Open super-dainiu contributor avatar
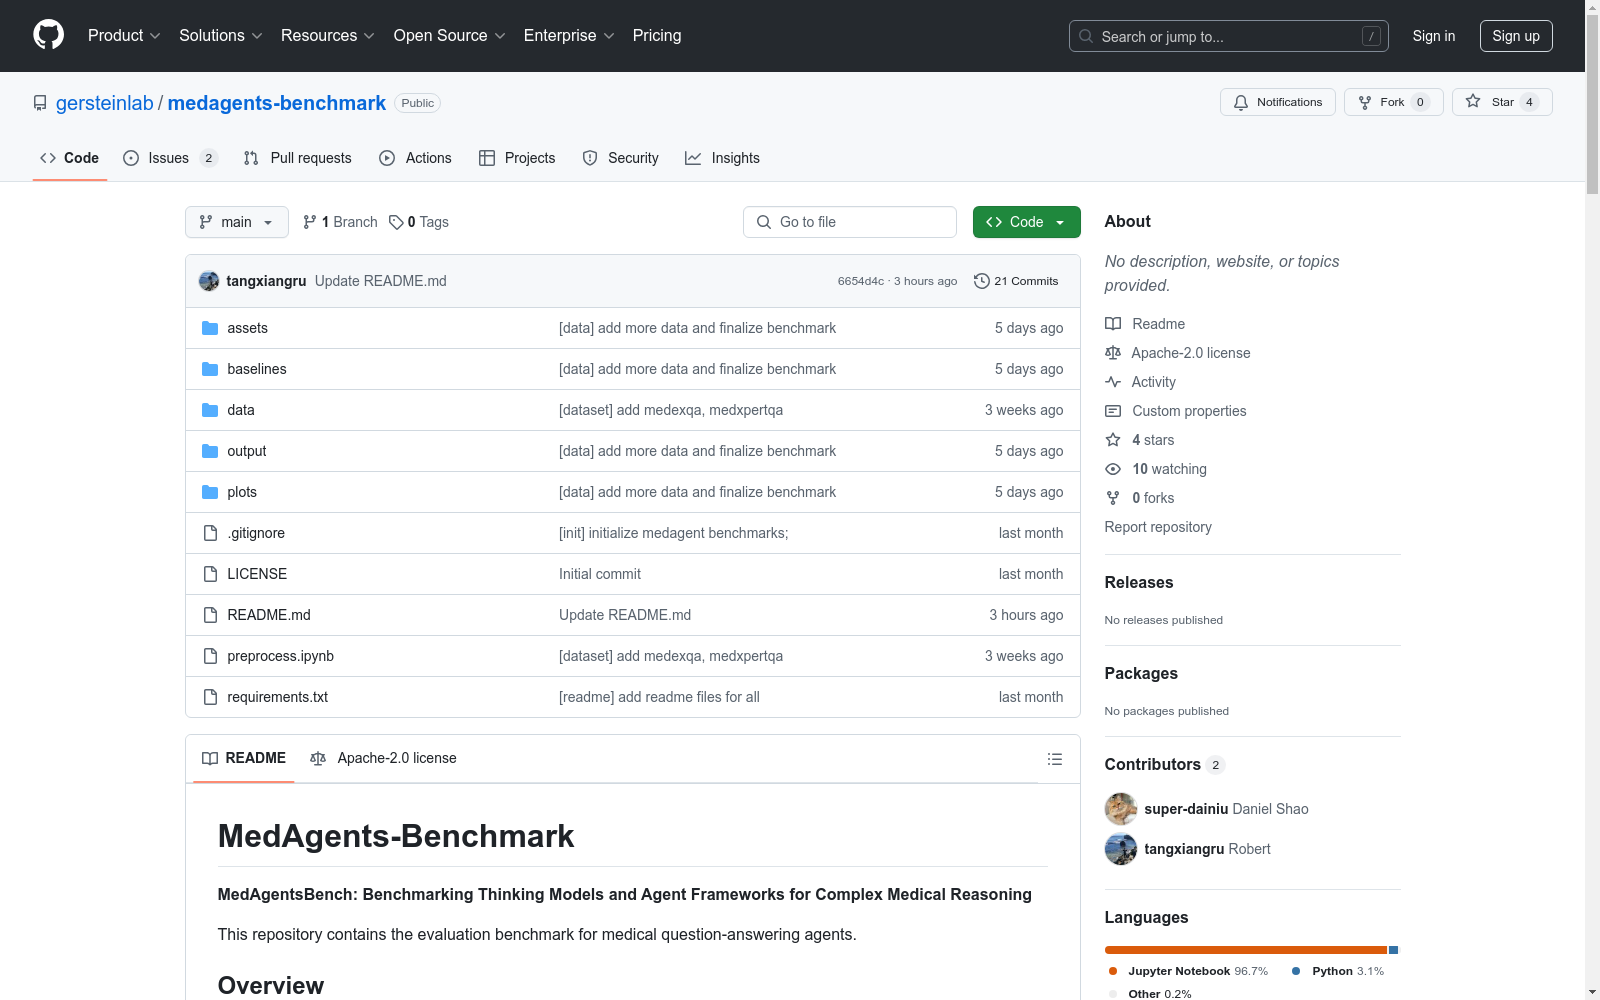This screenshot has width=1600, height=1000. (x=1121, y=809)
